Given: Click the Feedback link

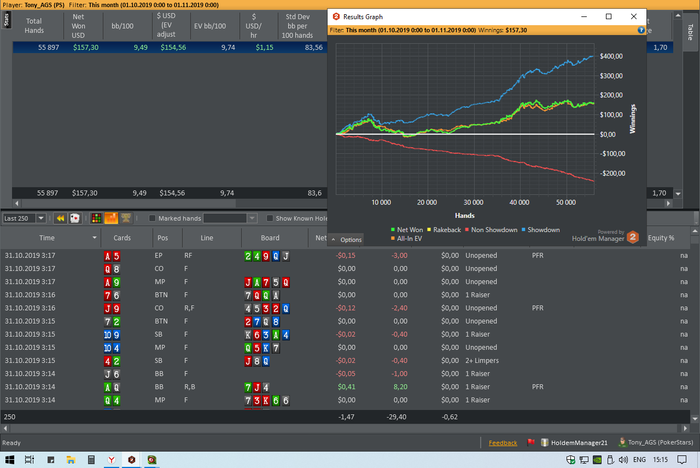Looking at the screenshot, I should point(503,443).
